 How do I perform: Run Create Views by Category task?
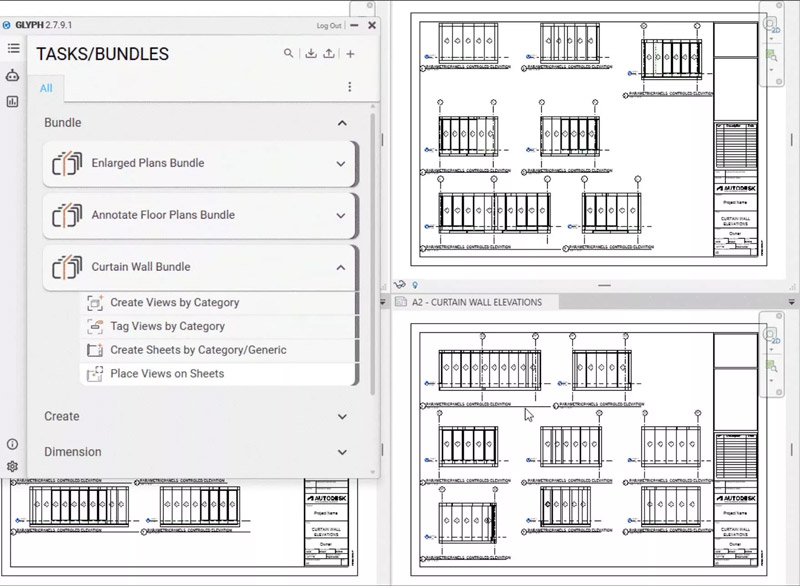pos(174,303)
